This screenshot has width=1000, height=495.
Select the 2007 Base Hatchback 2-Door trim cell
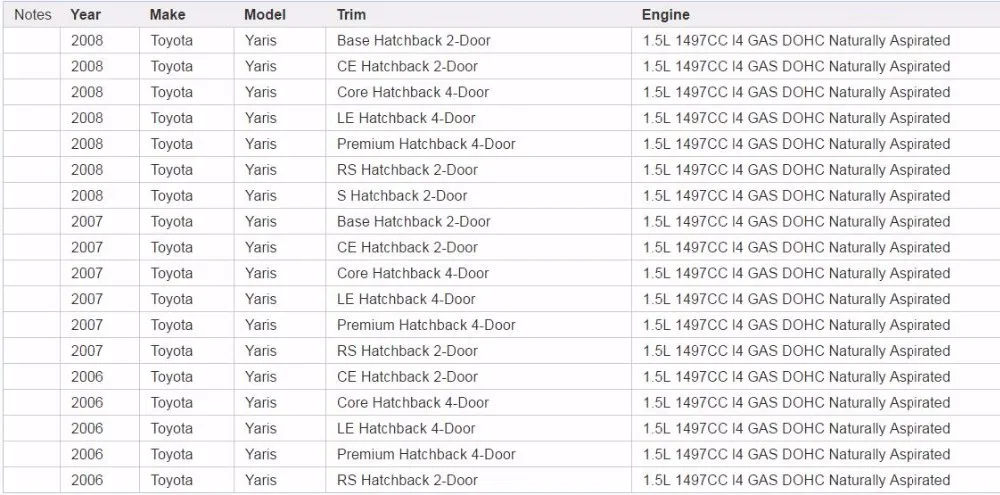(478, 221)
